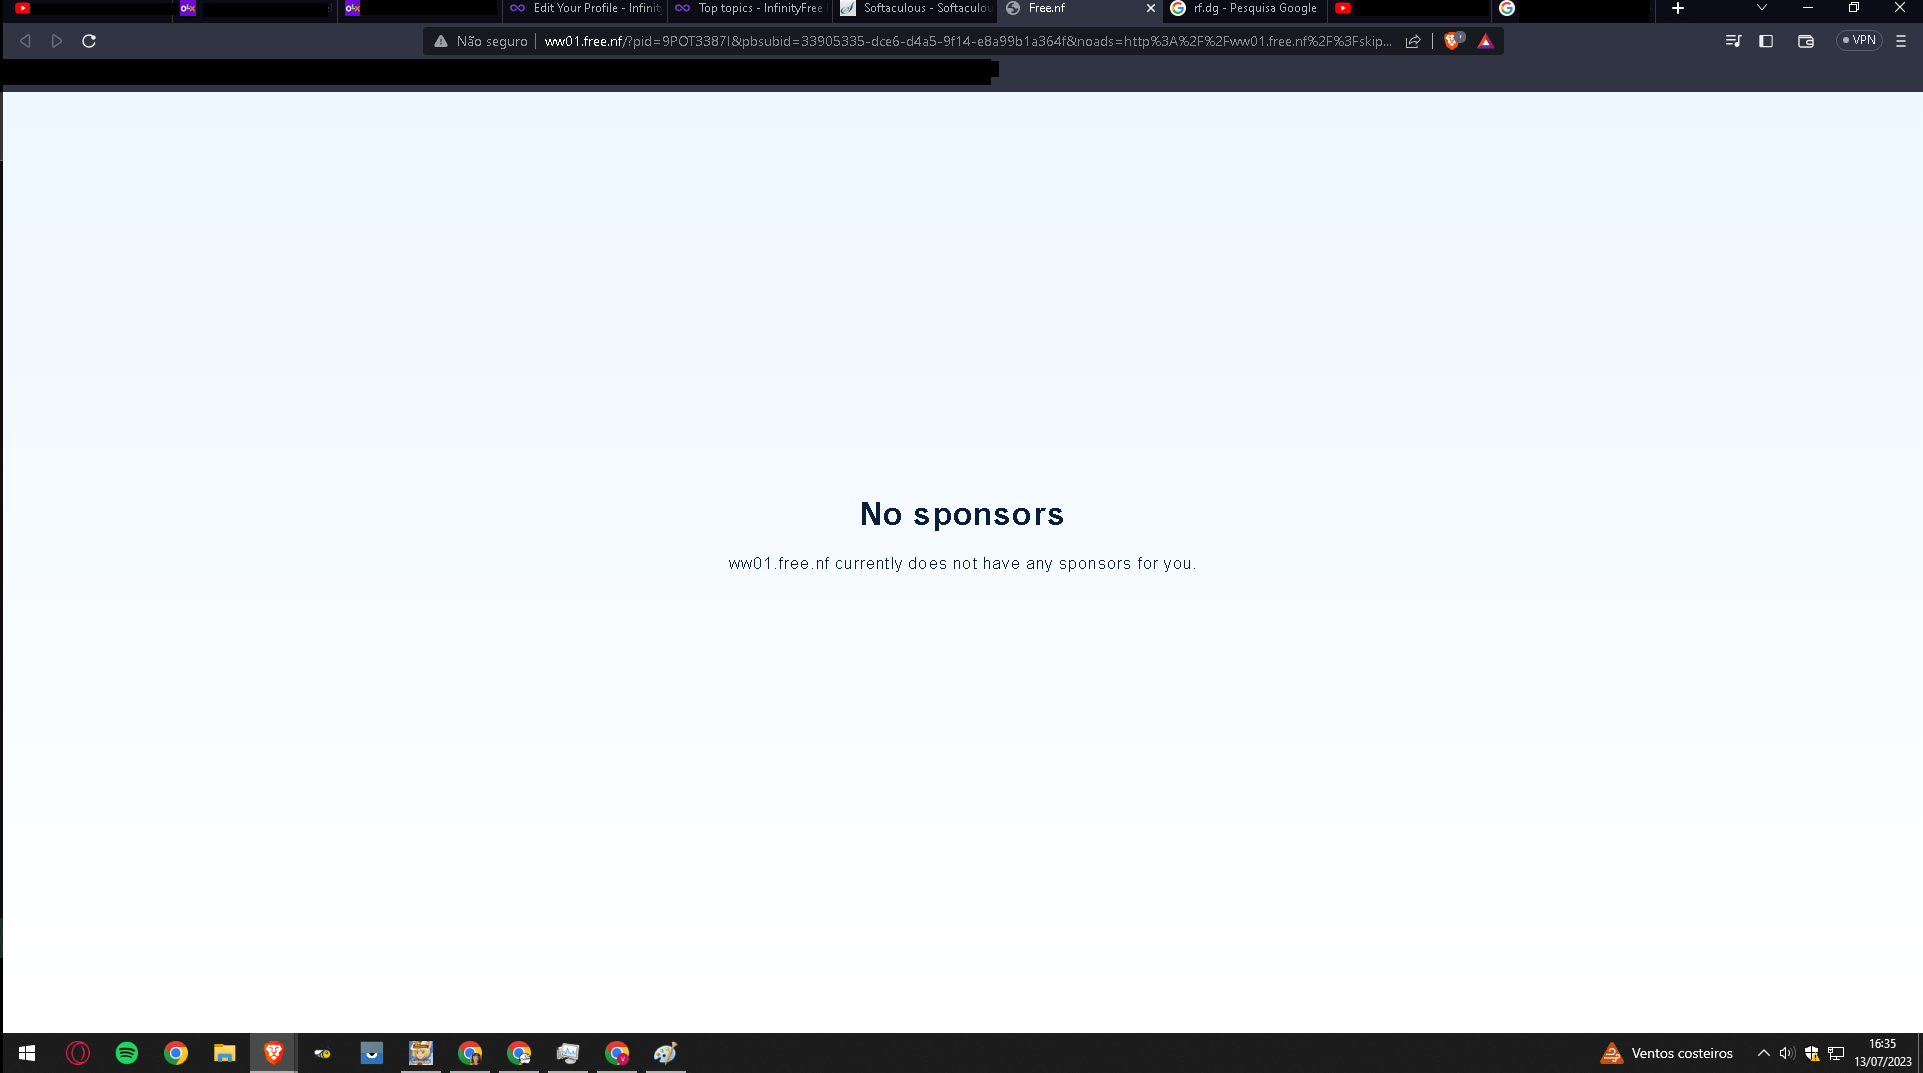Click the 'Não seguro' security warning
The image size is (1923, 1073).
[x=480, y=41]
